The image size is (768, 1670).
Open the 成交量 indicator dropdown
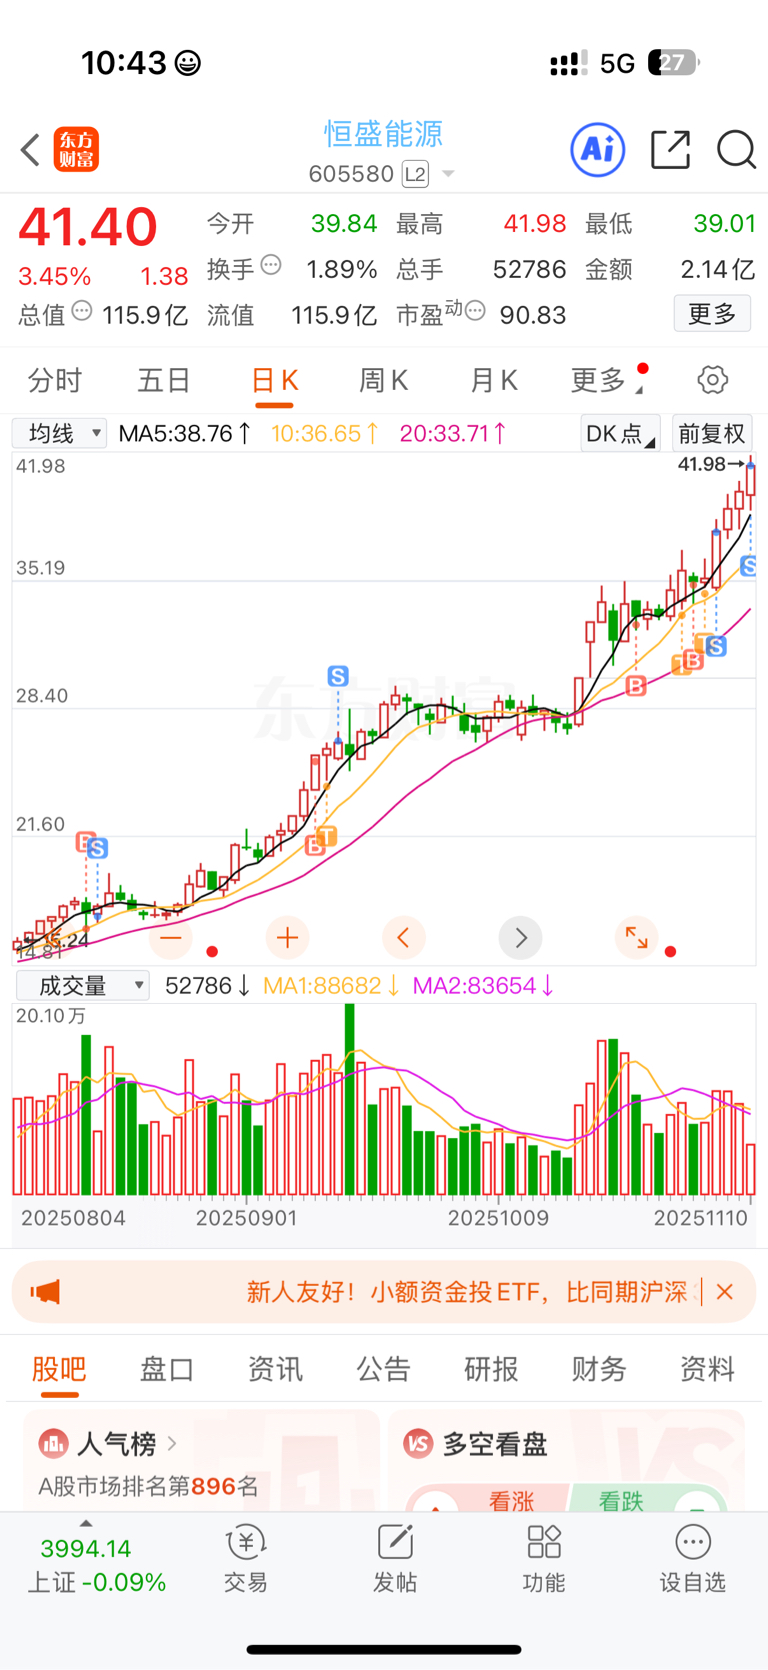(83, 985)
